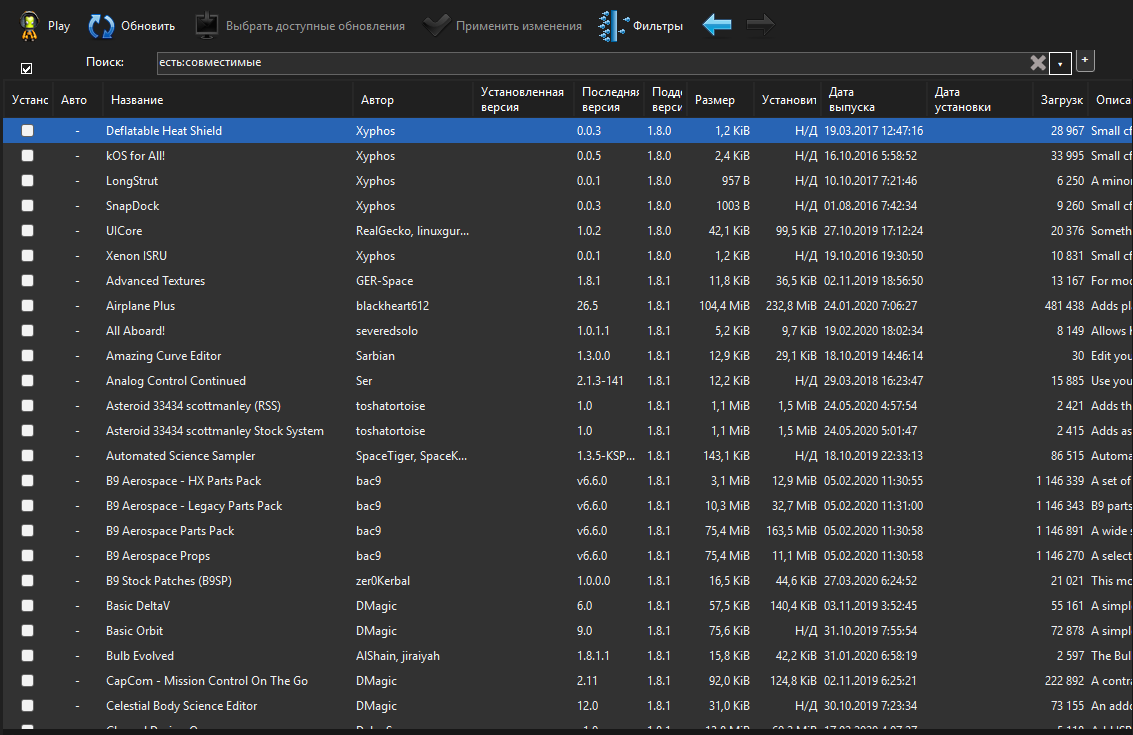The height and width of the screenshot is (735, 1133).
Task: Select CapCom - Mission Control On The Go
Action: tap(567, 681)
